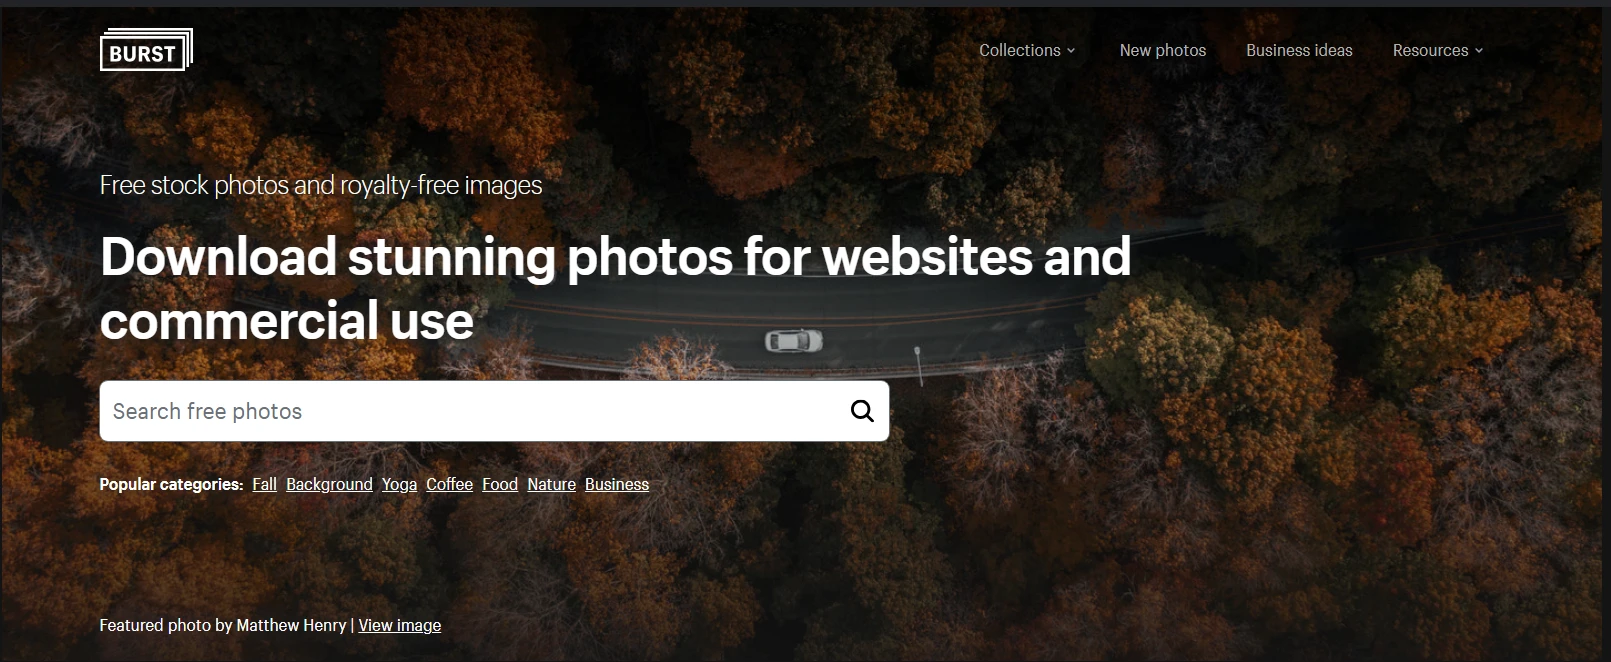Select the Yoga category link
The height and width of the screenshot is (662, 1611).
(399, 484)
